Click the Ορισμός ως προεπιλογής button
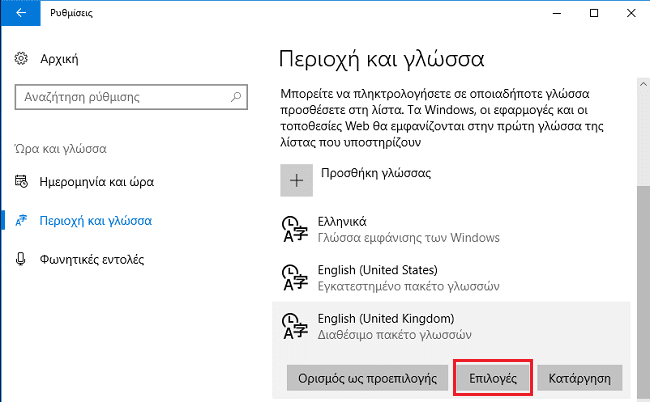This screenshot has height=402, width=650. 367,378
